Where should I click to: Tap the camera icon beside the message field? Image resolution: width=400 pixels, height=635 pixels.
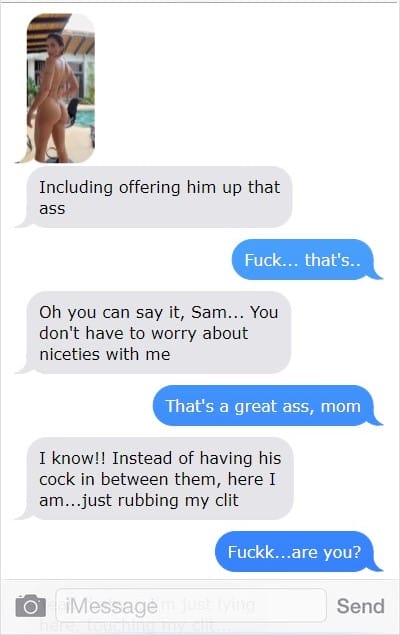point(30,606)
